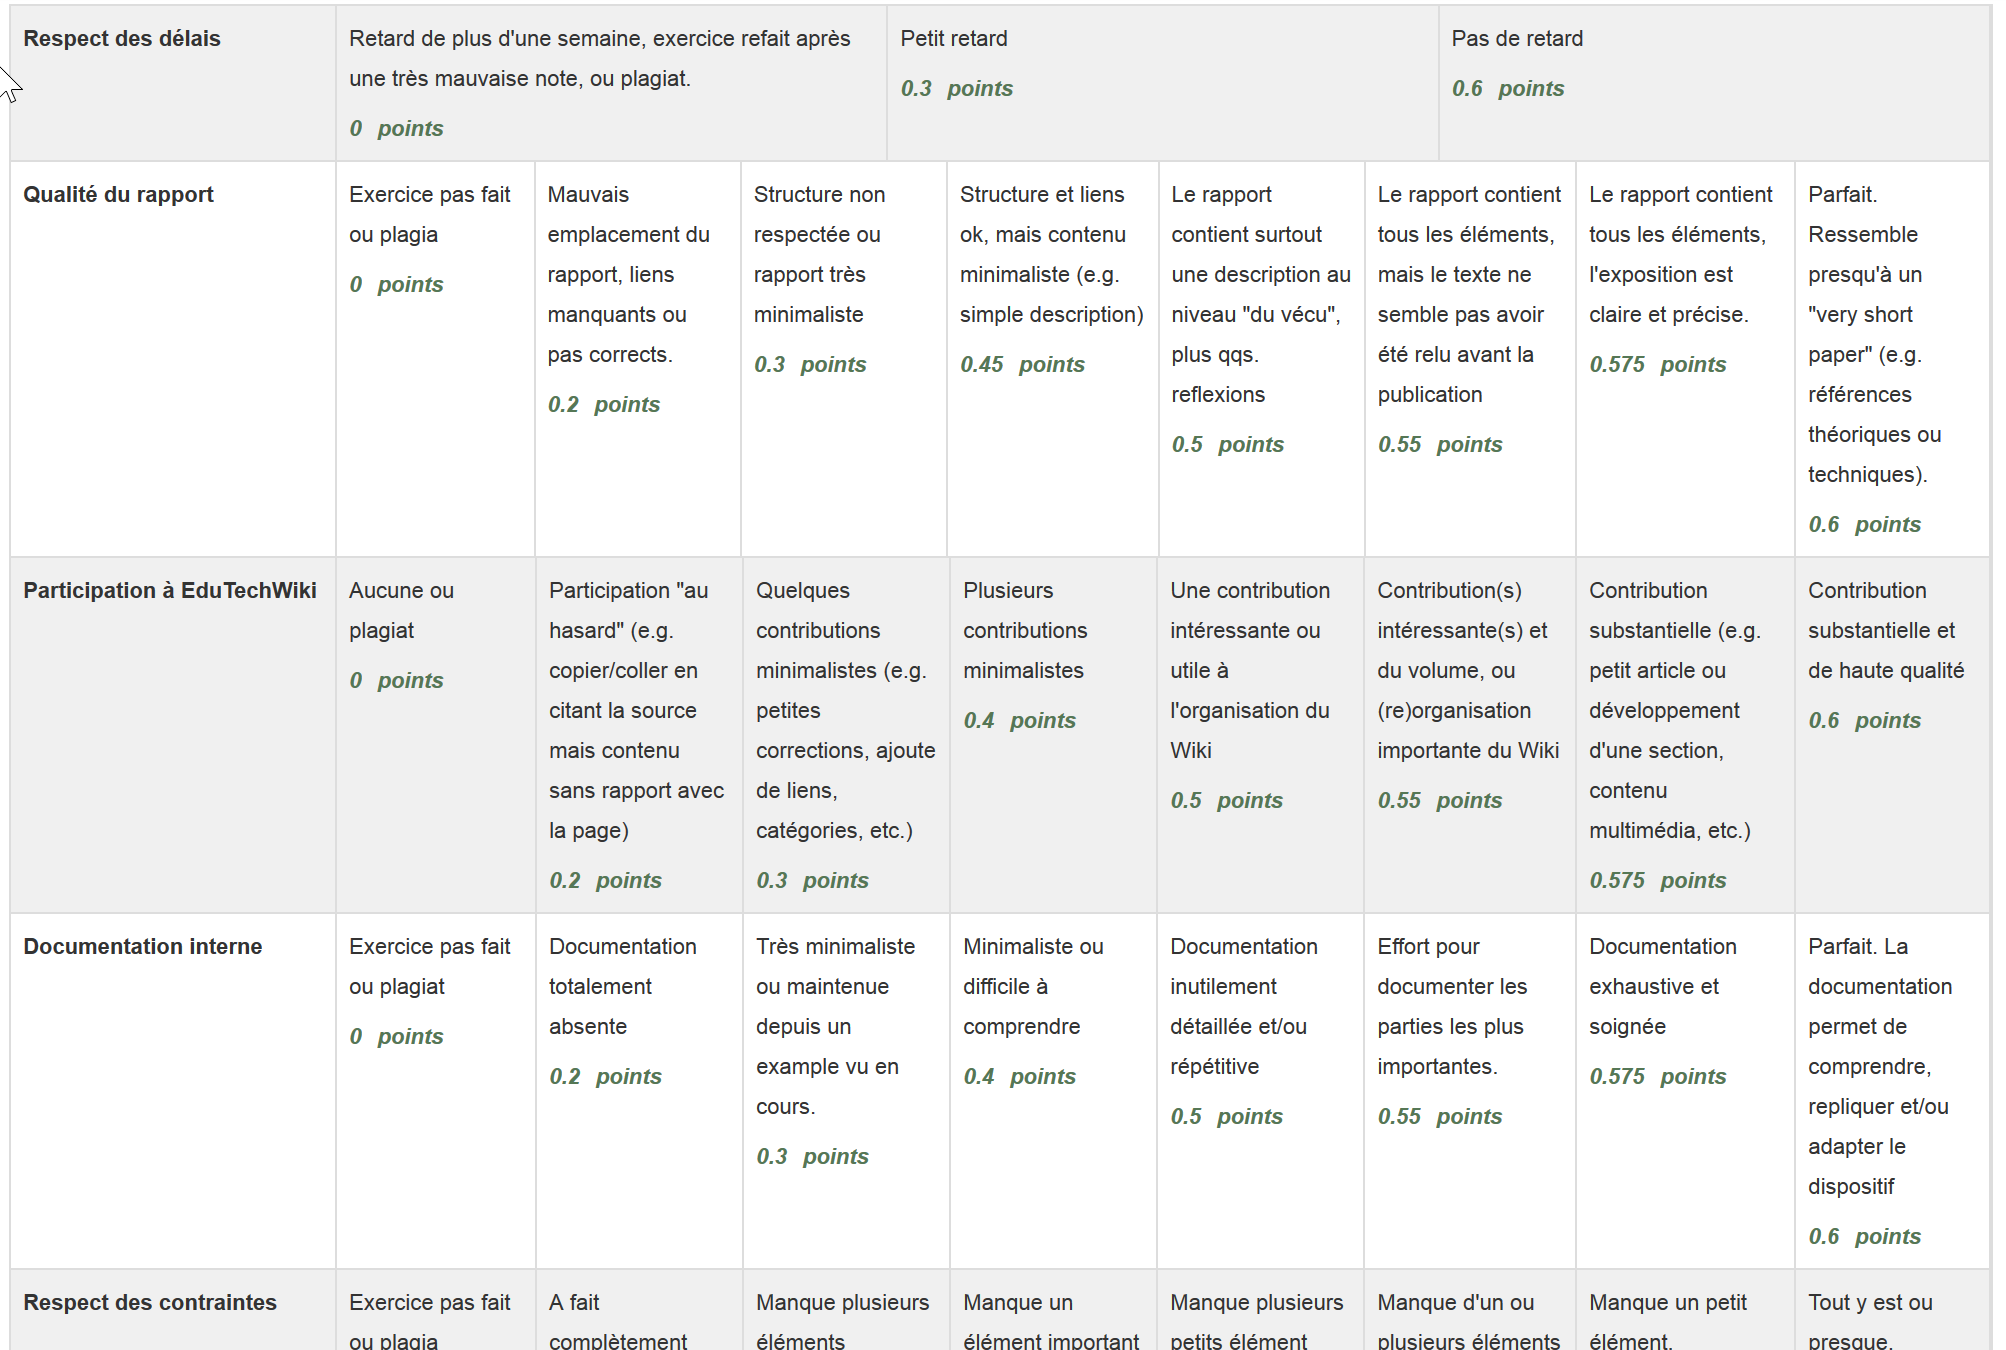
Task: Pick 'Structure et liens ok' 0.45 points cell
Action: [x=1052, y=359]
